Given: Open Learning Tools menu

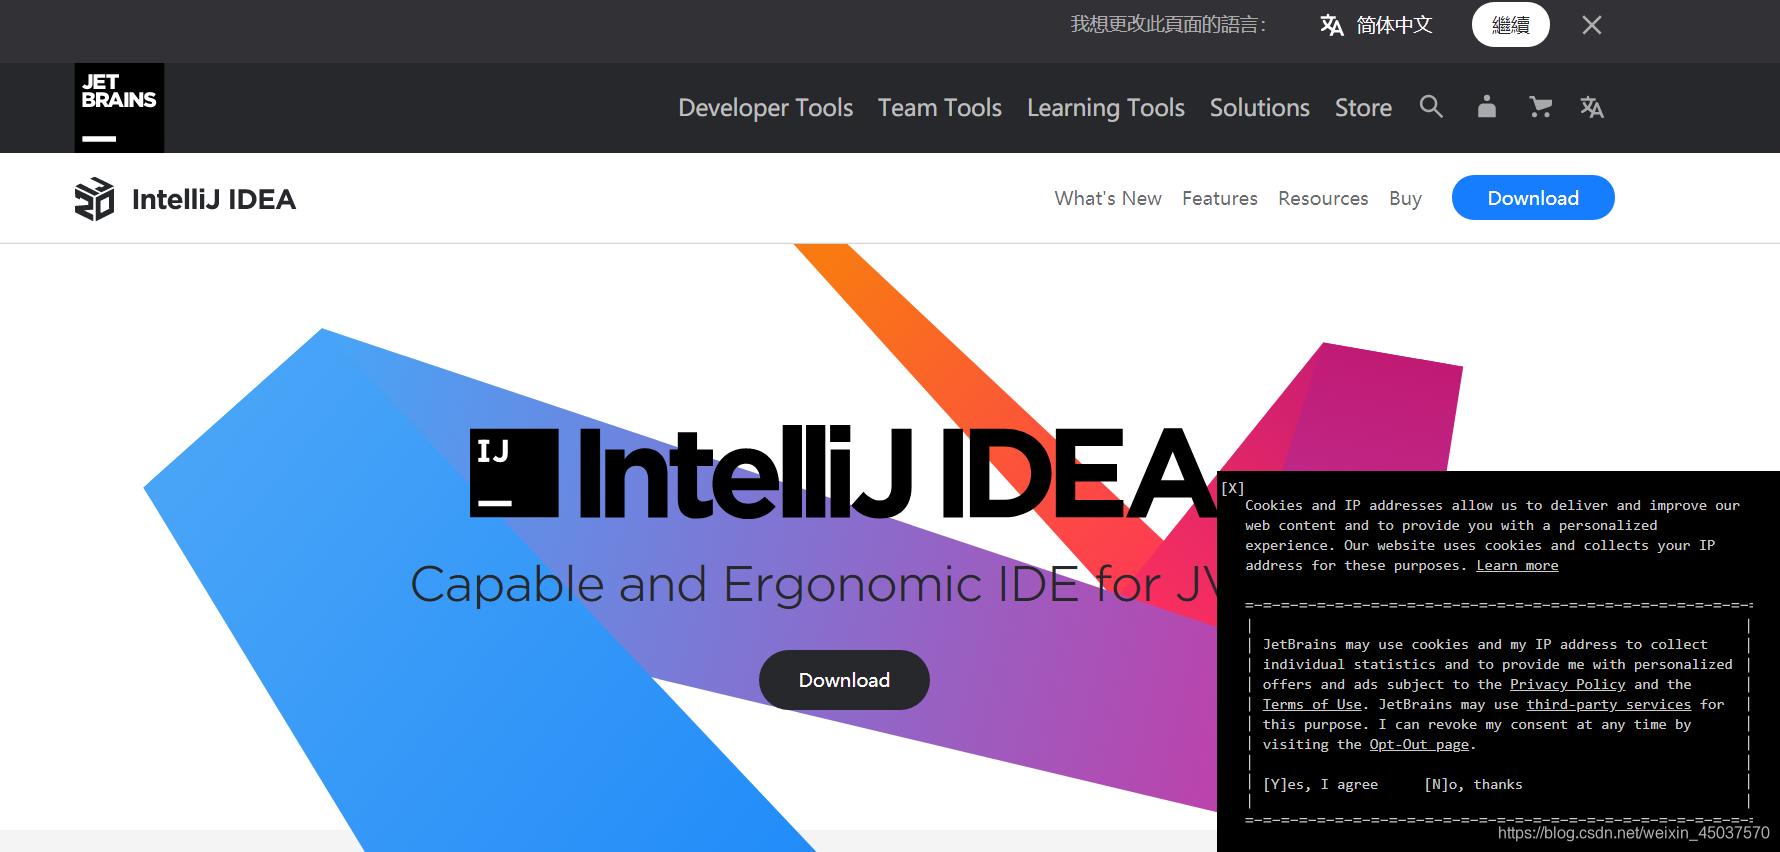Looking at the screenshot, I should point(1106,108).
